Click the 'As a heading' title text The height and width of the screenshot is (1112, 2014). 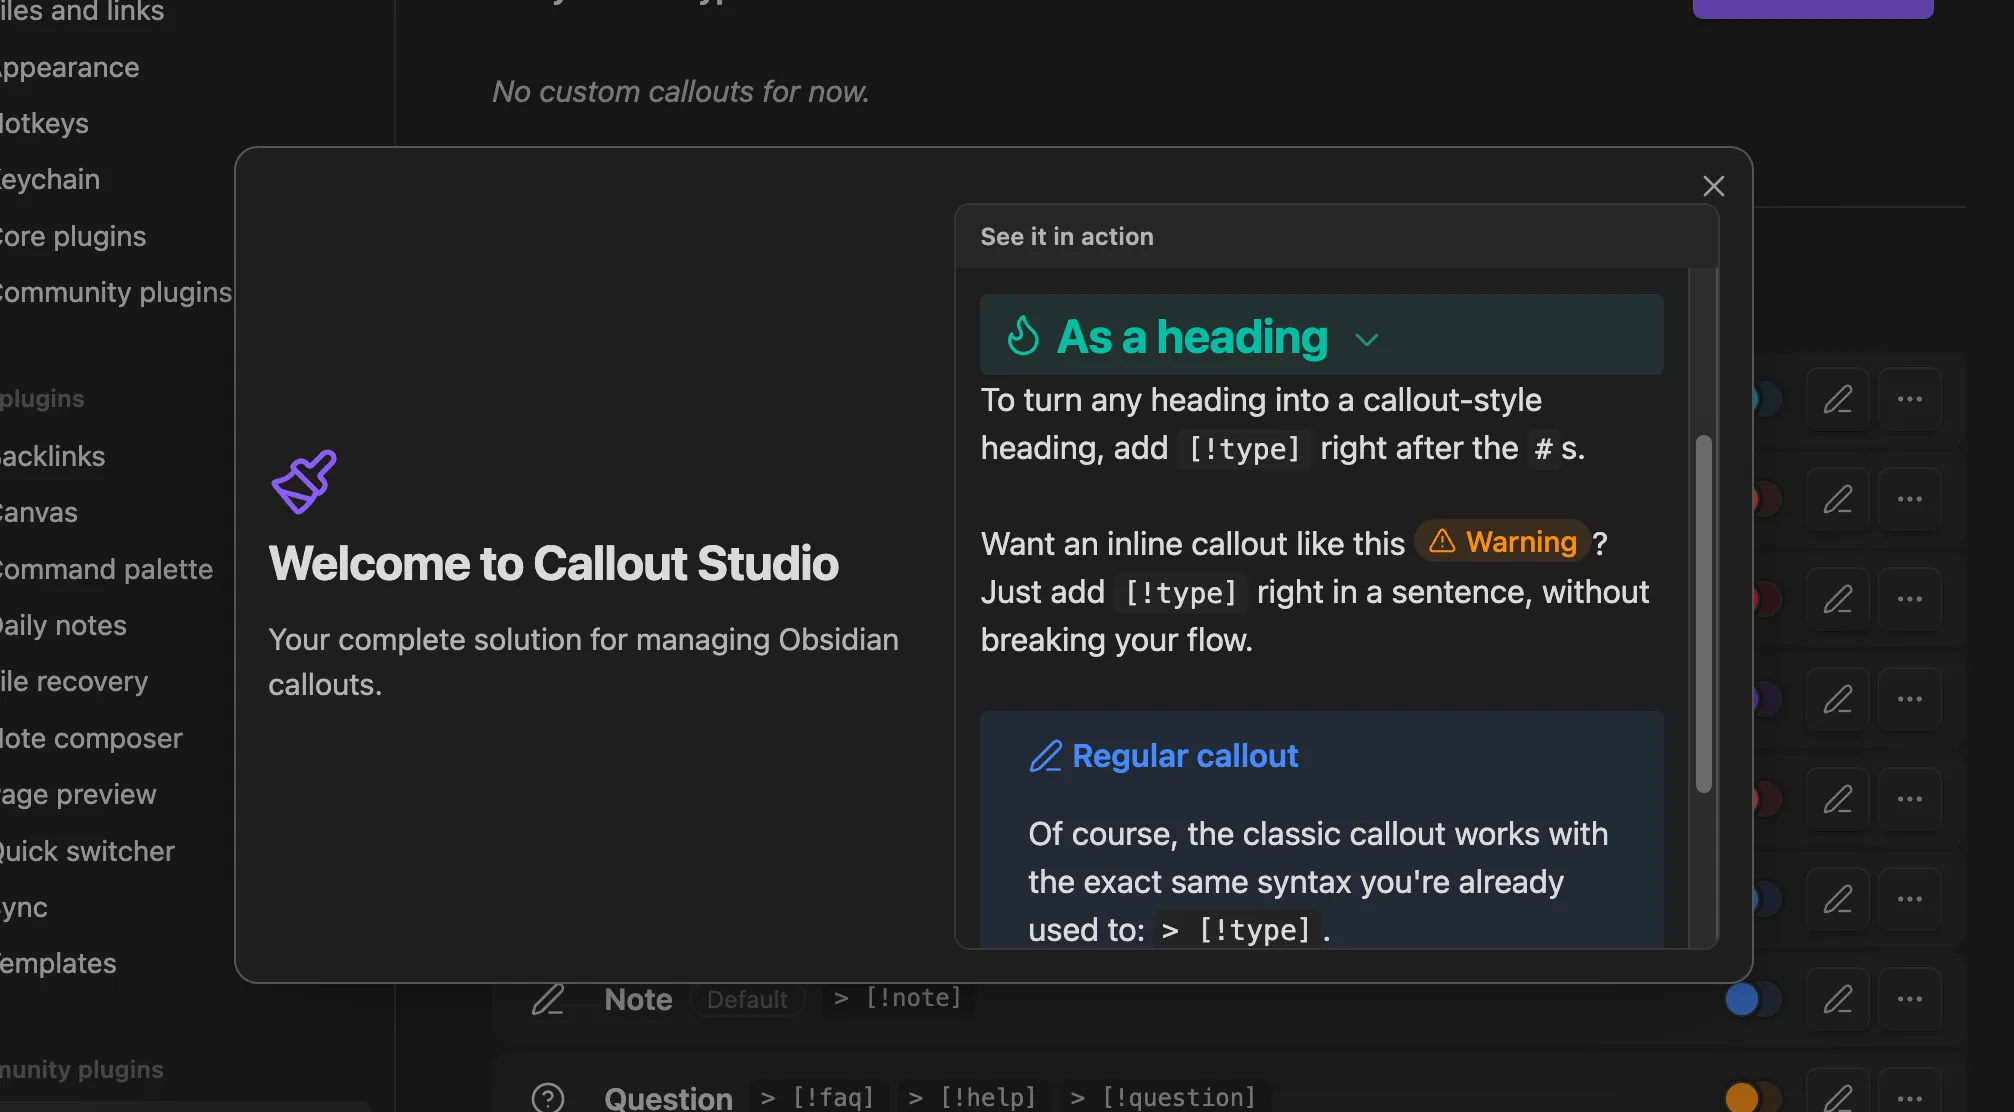[x=1192, y=337]
